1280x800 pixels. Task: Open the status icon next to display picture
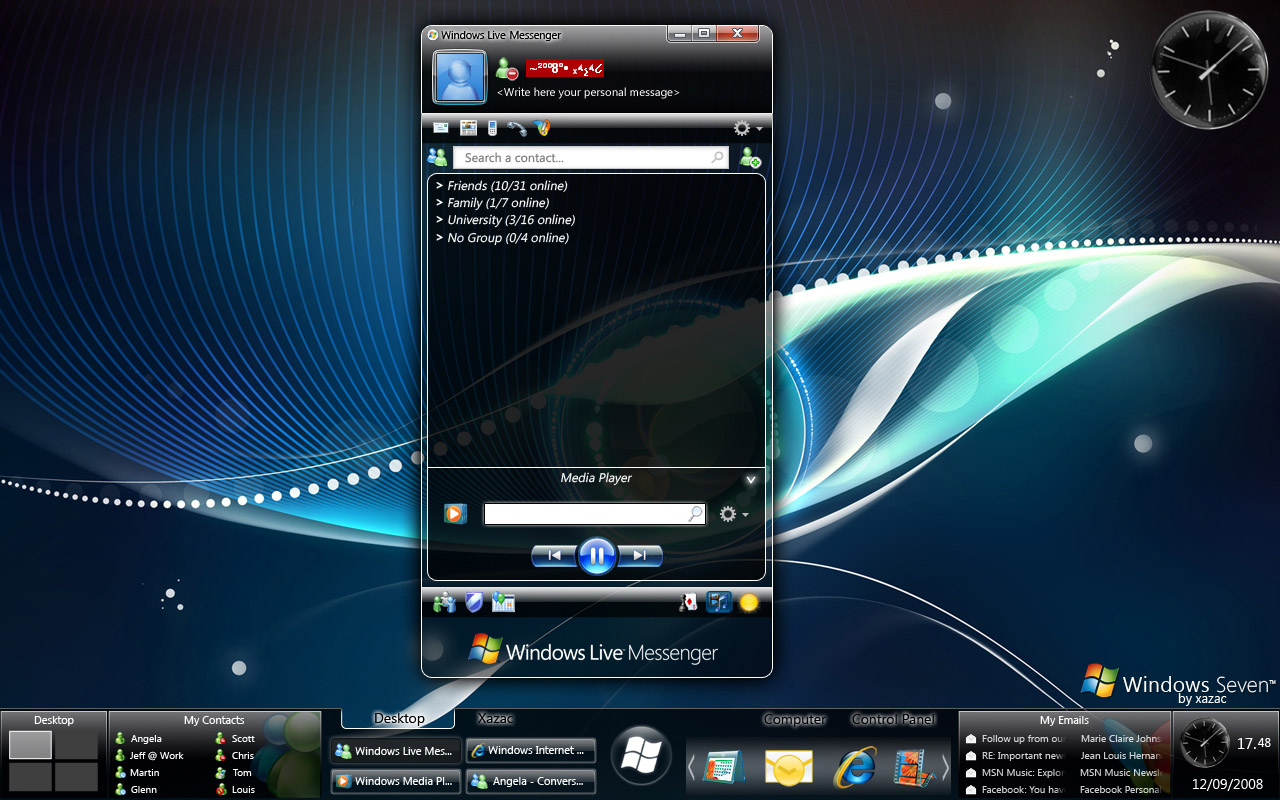(x=506, y=69)
